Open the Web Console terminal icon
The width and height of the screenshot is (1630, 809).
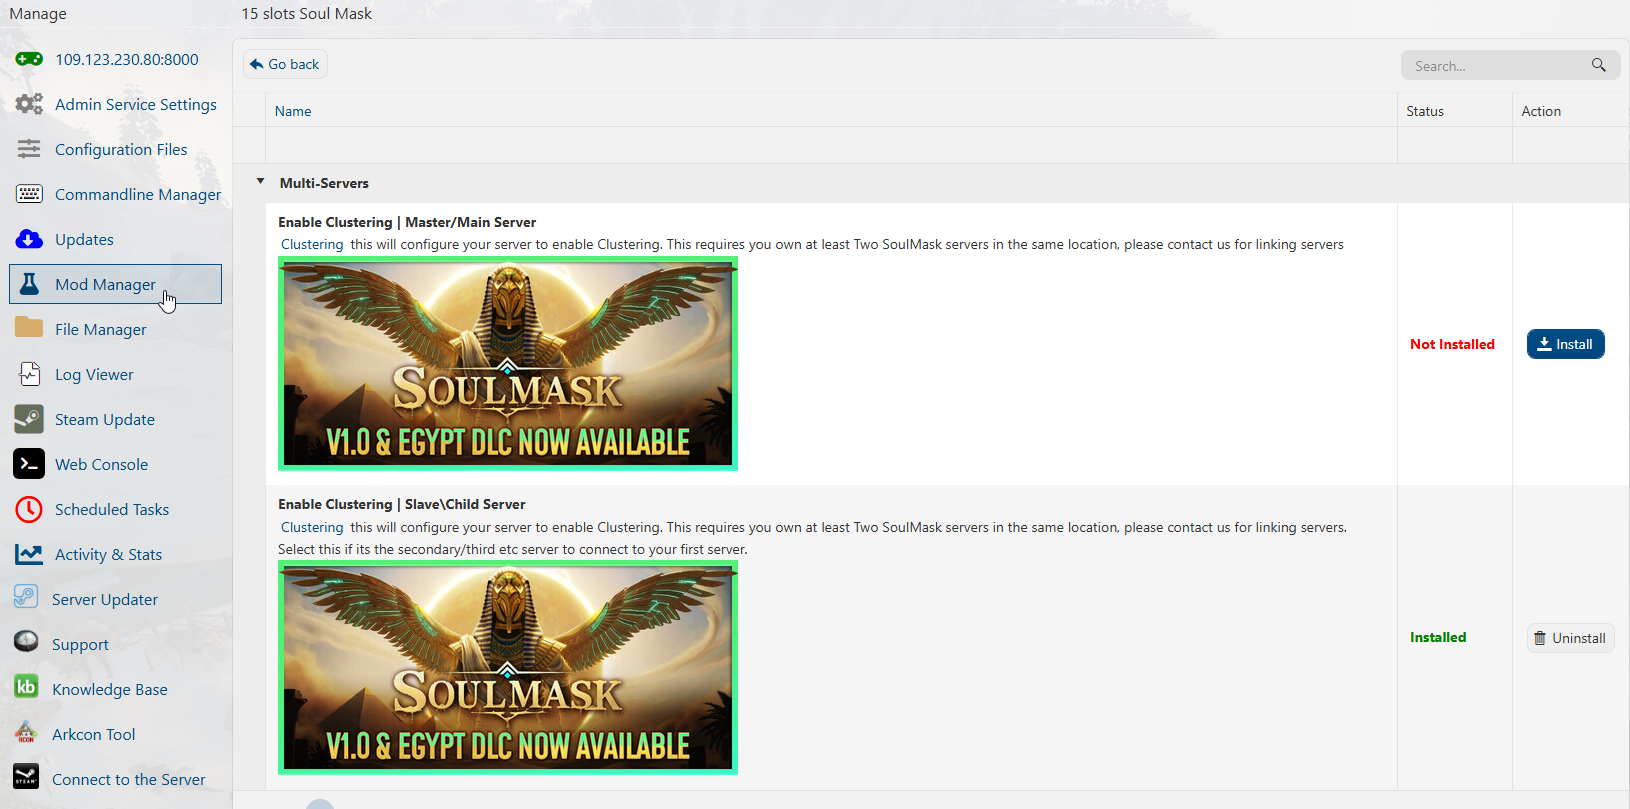click(29, 464)
